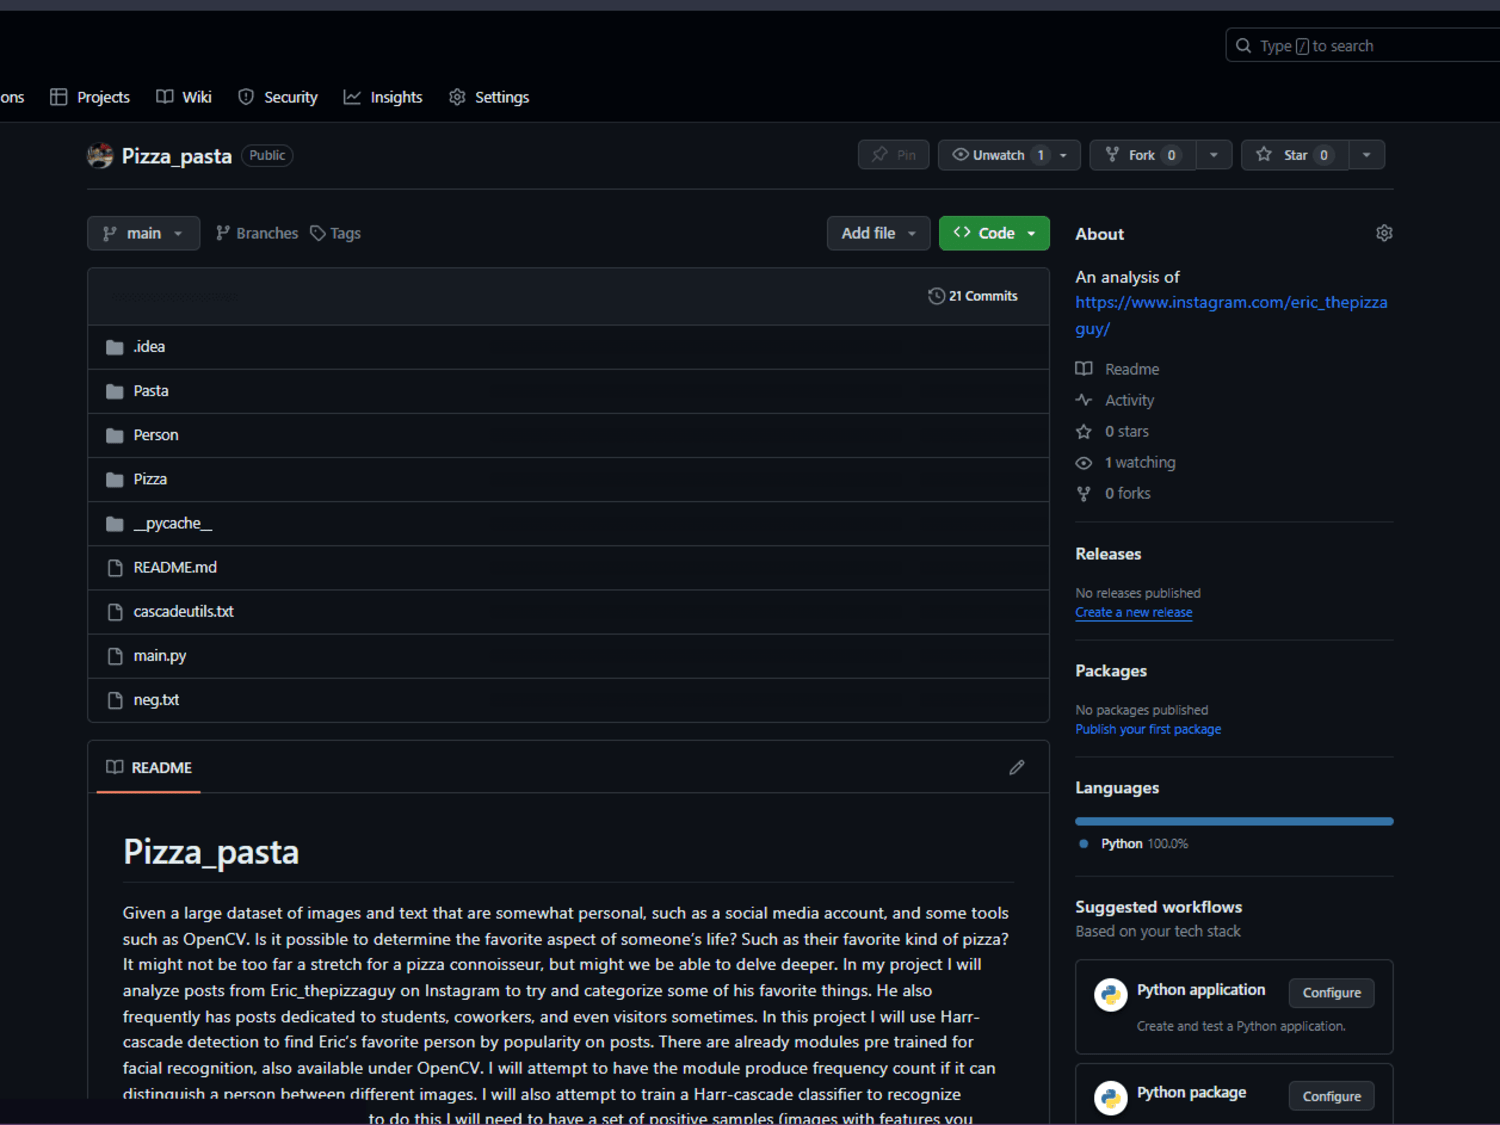The width and height of the screenshot is (1500, 1125).
Task: Configure the Python application workflow
Action: [x=1331, y=992]
